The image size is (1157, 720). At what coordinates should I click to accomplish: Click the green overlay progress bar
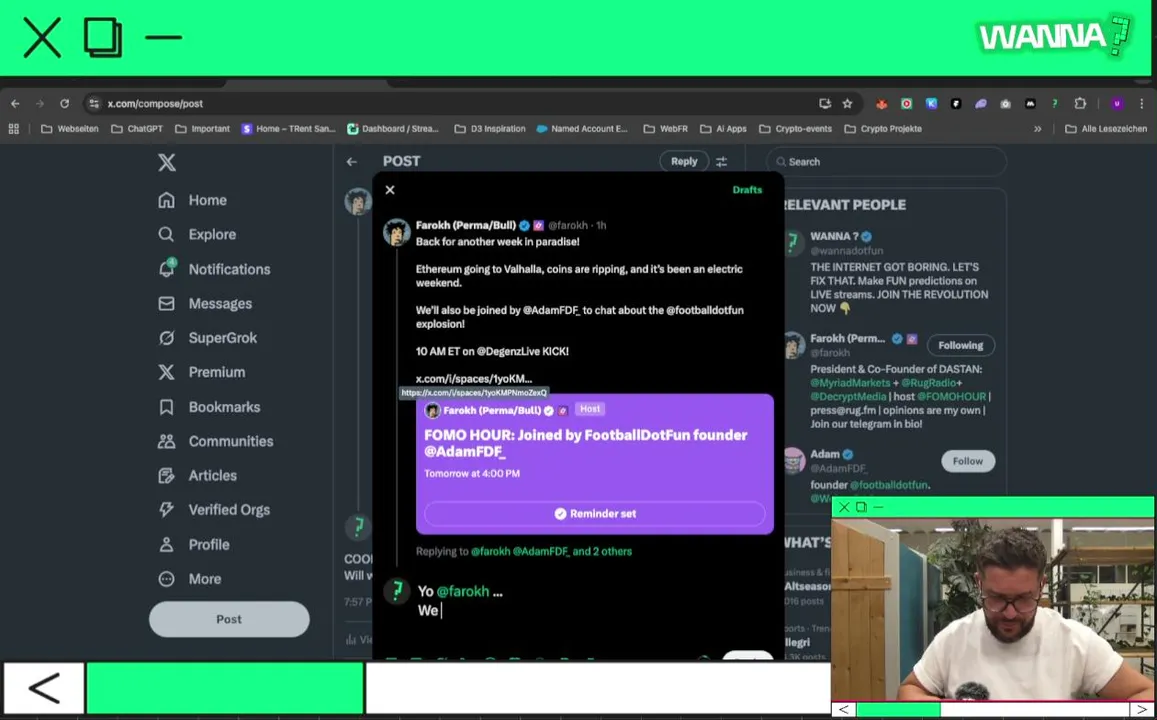(x=225, y=688)
